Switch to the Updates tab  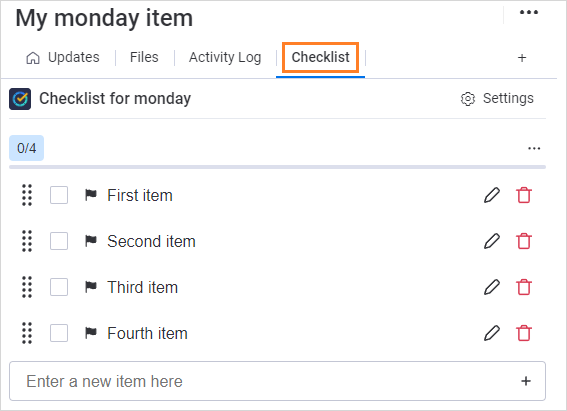[63, 57]
